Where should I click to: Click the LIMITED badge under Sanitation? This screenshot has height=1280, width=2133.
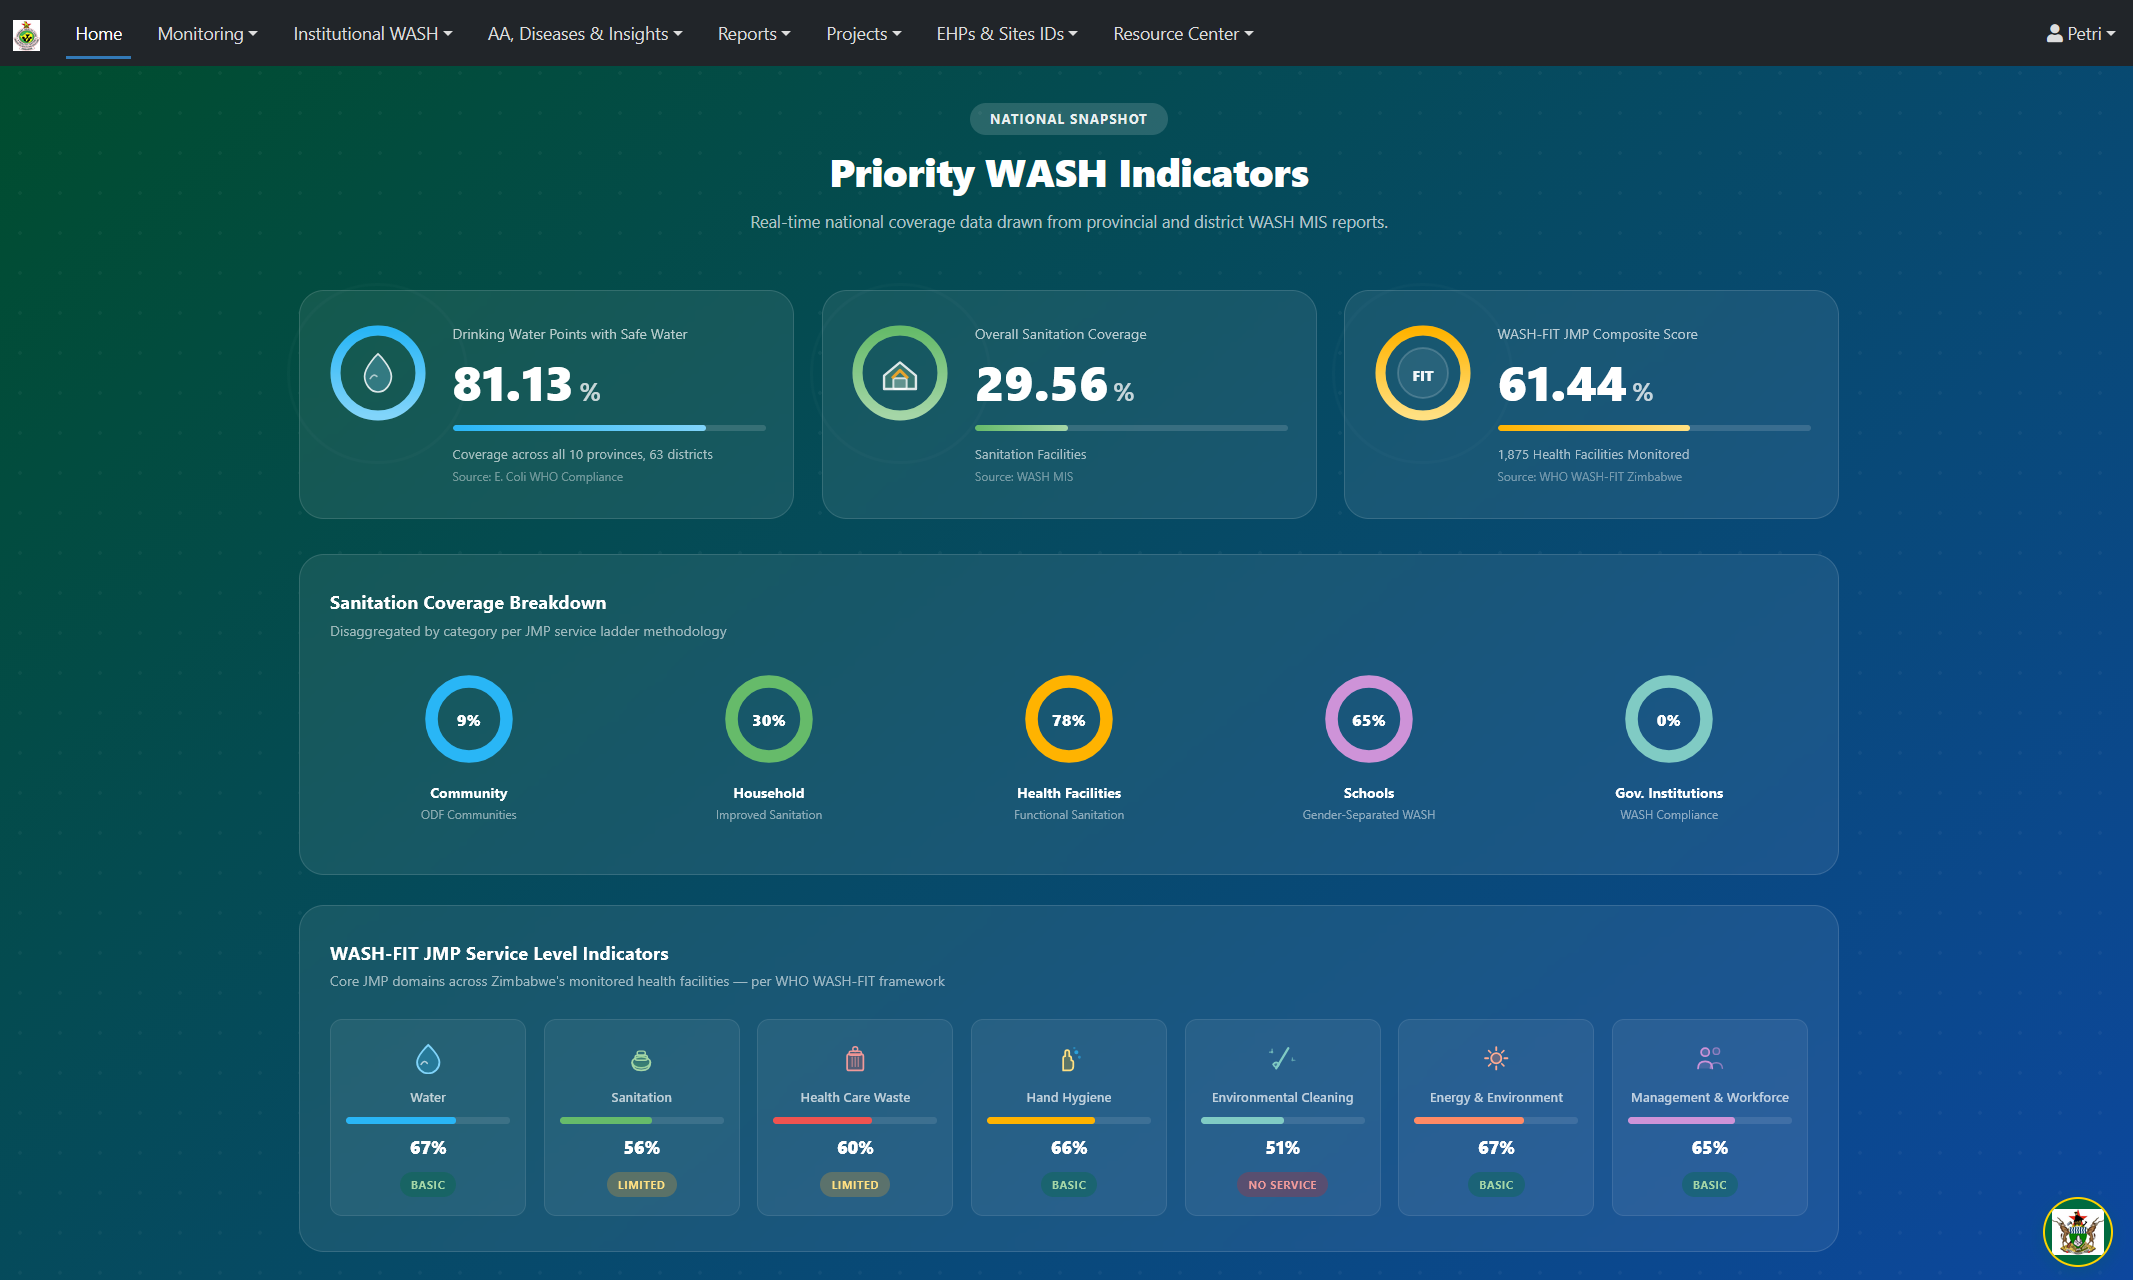pyautogui.click(x=641, y=1185)
